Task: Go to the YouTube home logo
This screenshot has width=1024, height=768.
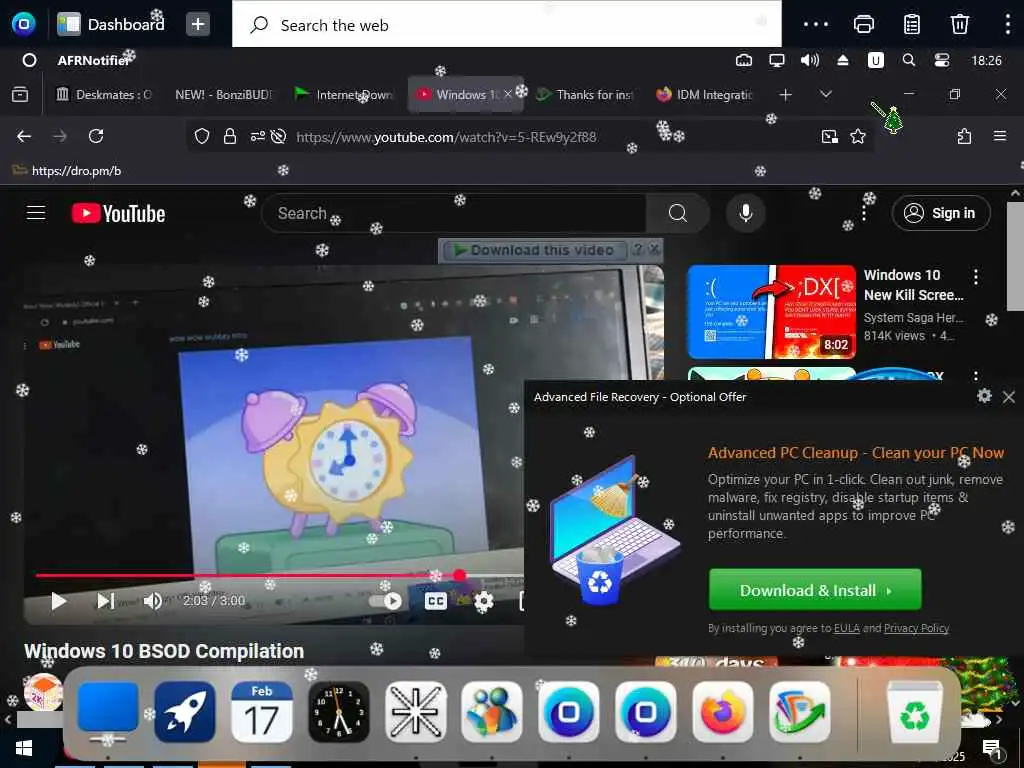Action: 118,214
